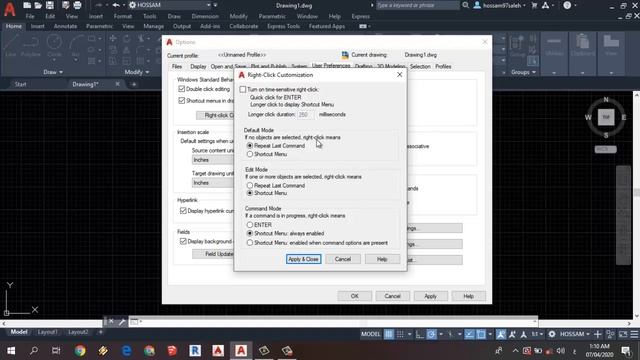Select Shortcut Menu under Default Mode
The width and height of the screenshot is (640, 360).
[250, 154]
